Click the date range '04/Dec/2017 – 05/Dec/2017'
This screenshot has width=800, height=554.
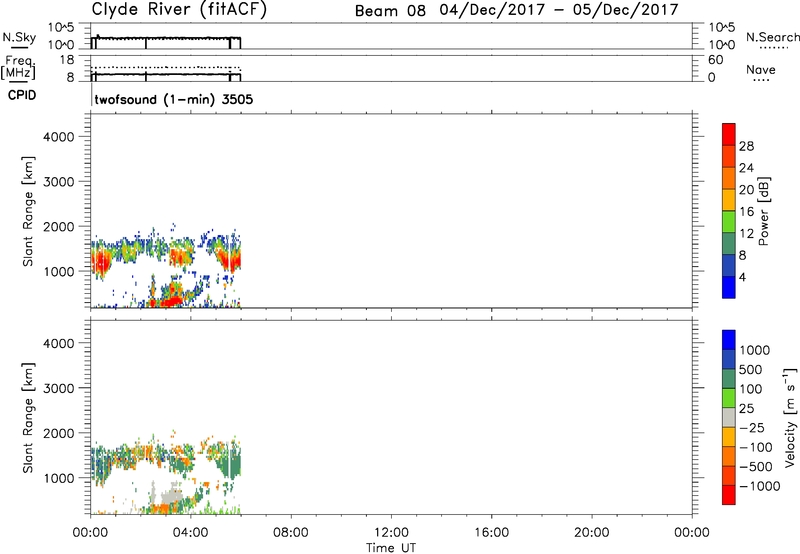tap(559, 10)
